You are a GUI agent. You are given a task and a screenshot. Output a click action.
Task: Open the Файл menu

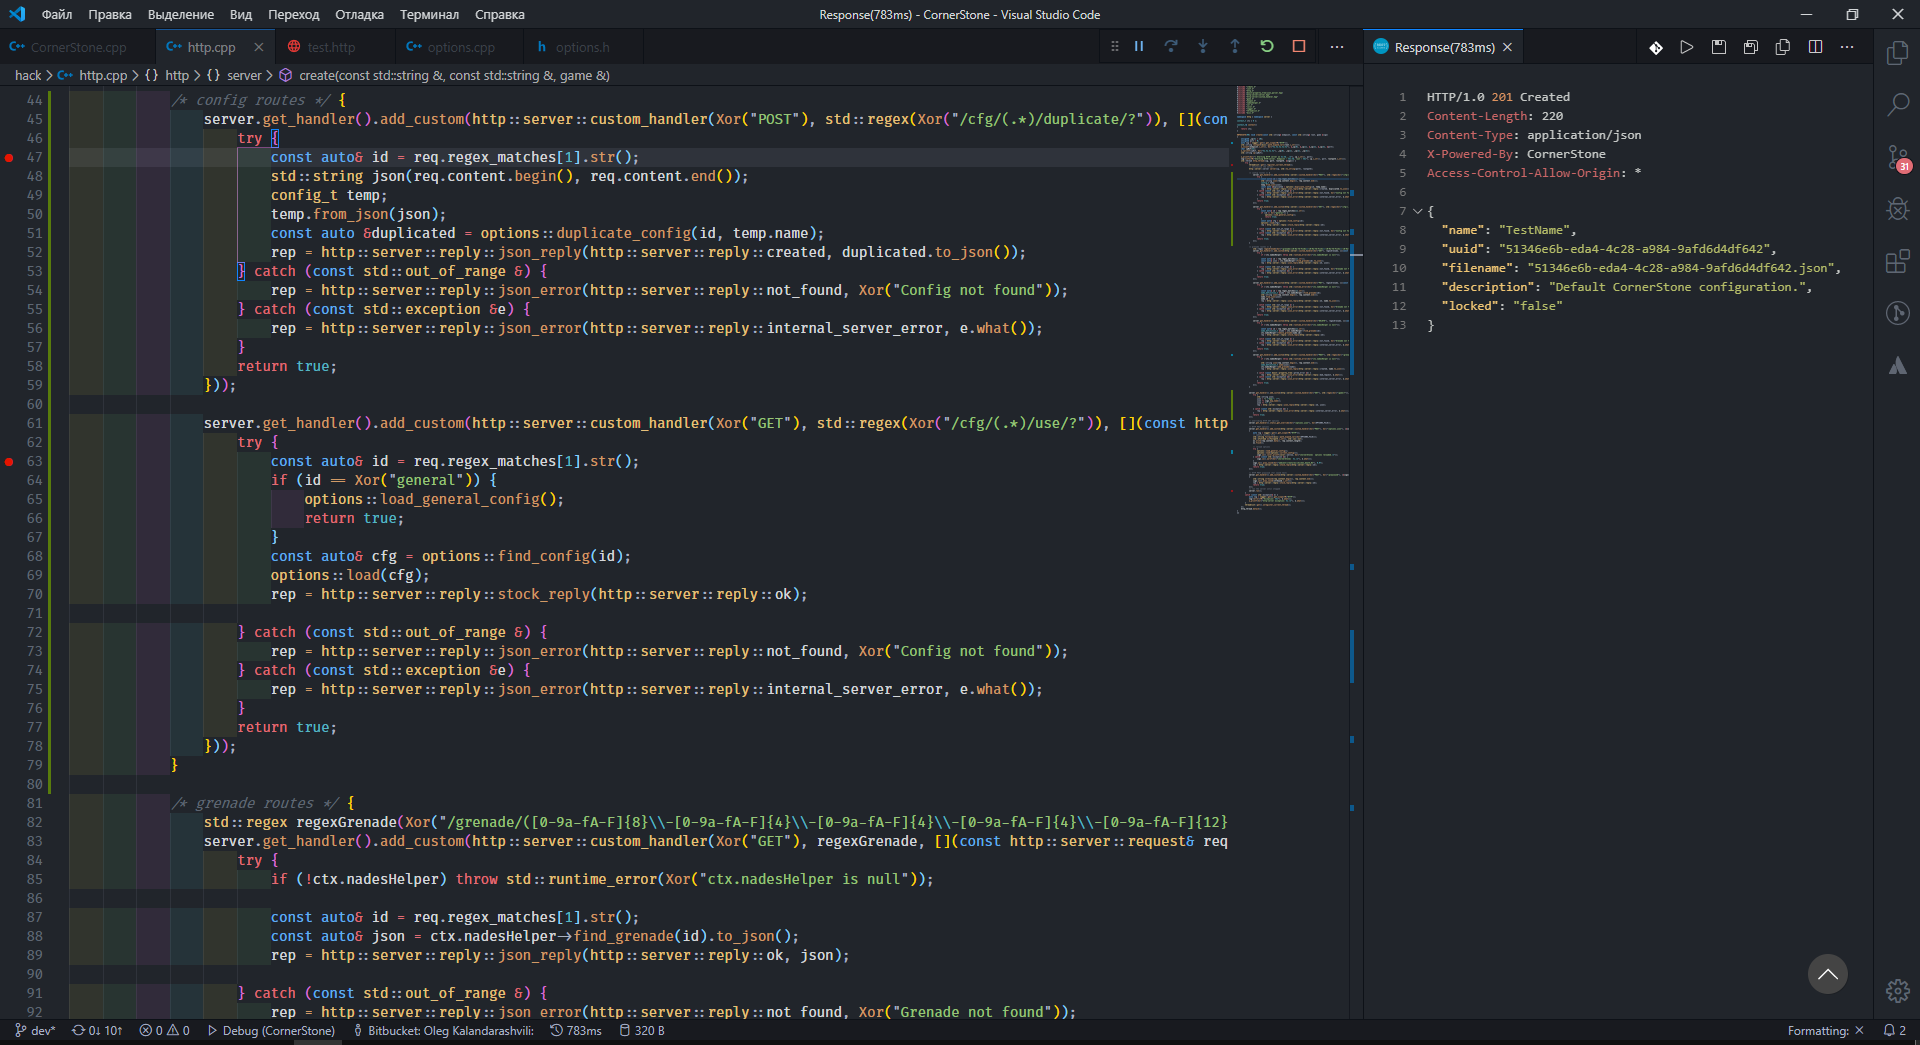[57, 14]
